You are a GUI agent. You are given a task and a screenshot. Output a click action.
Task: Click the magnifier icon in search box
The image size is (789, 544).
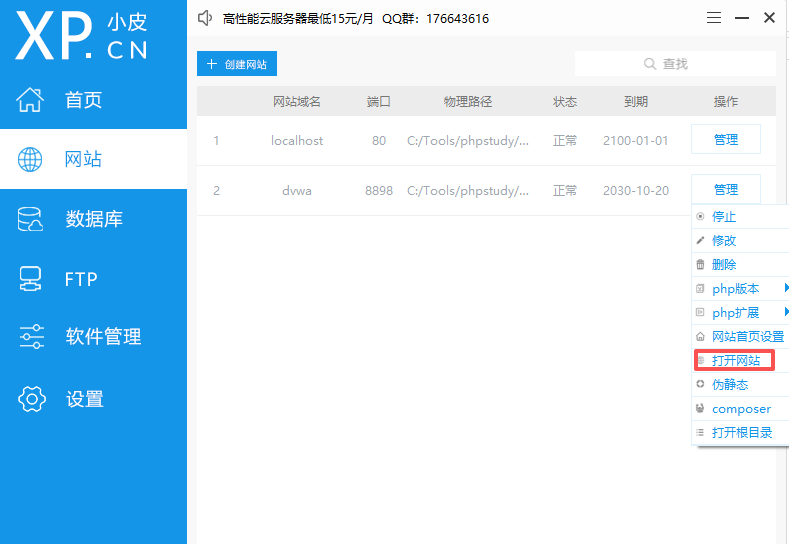tap(650, 64)
